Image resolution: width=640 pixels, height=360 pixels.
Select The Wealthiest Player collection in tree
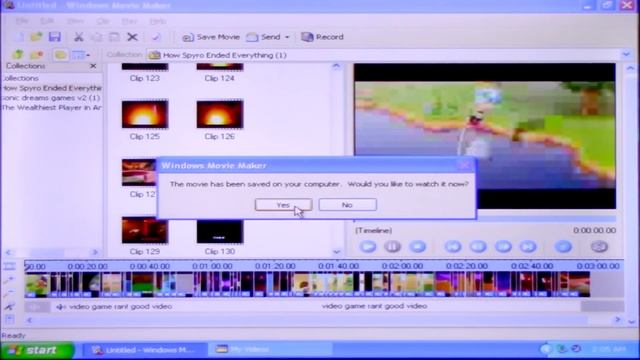(x=52, y=108)
